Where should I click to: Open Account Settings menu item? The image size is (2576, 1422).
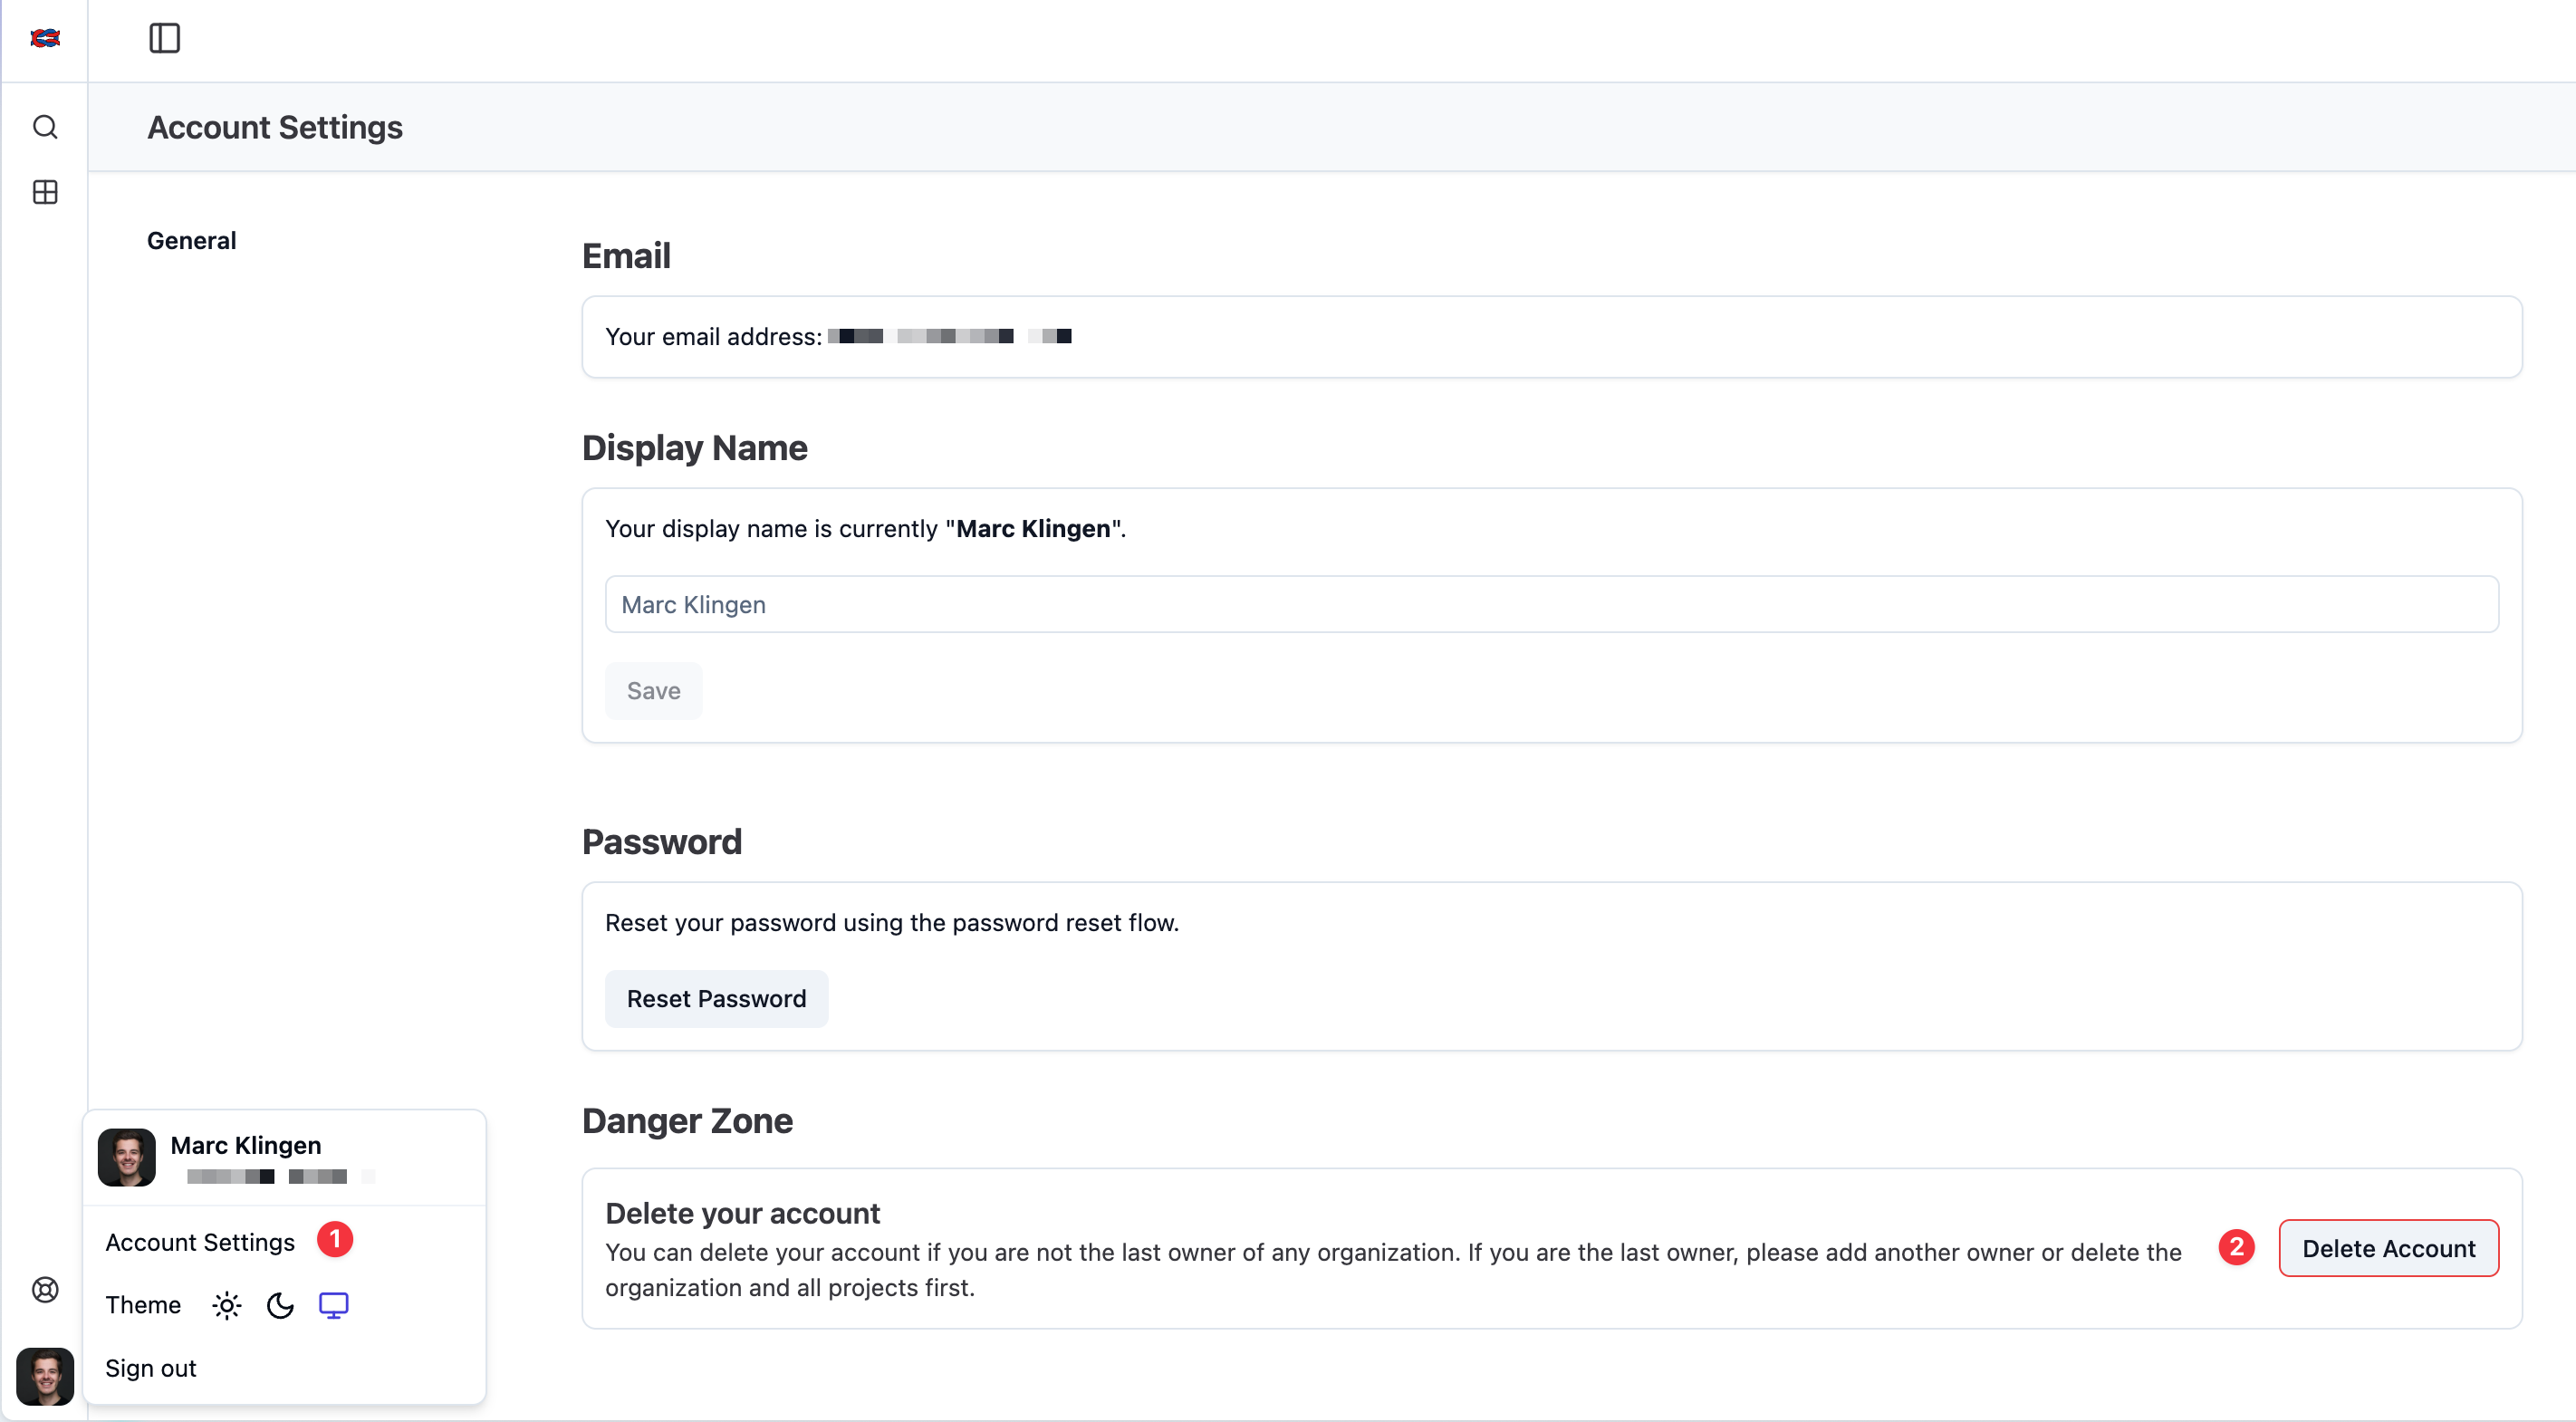point(200,1242)
